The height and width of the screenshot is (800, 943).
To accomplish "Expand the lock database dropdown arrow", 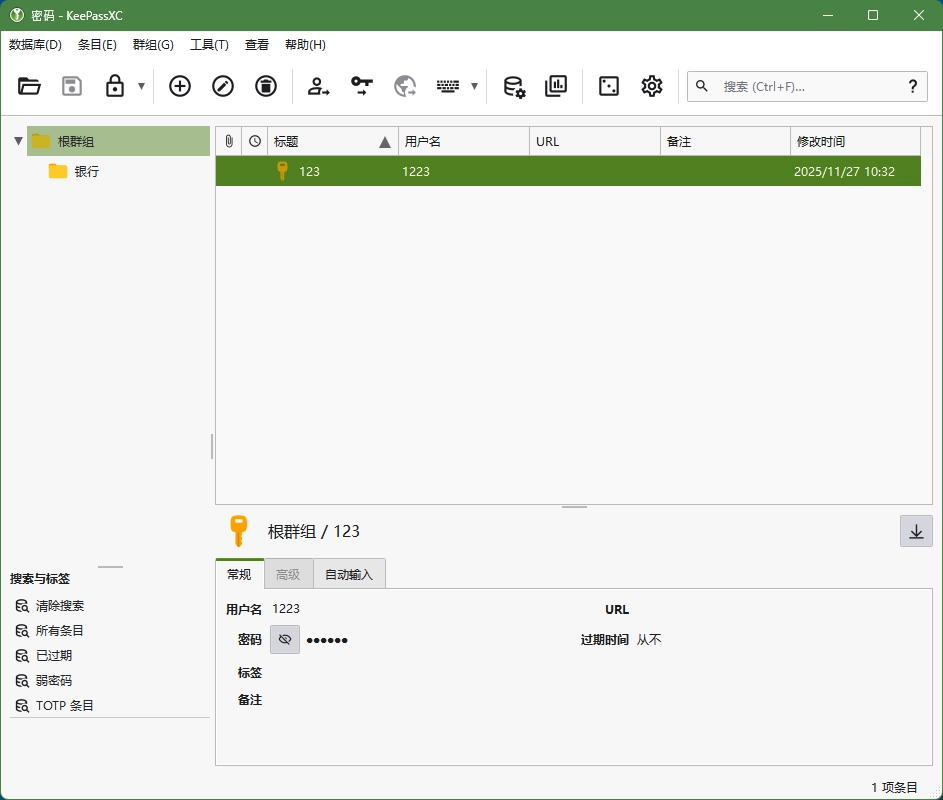I will [141, 86].
